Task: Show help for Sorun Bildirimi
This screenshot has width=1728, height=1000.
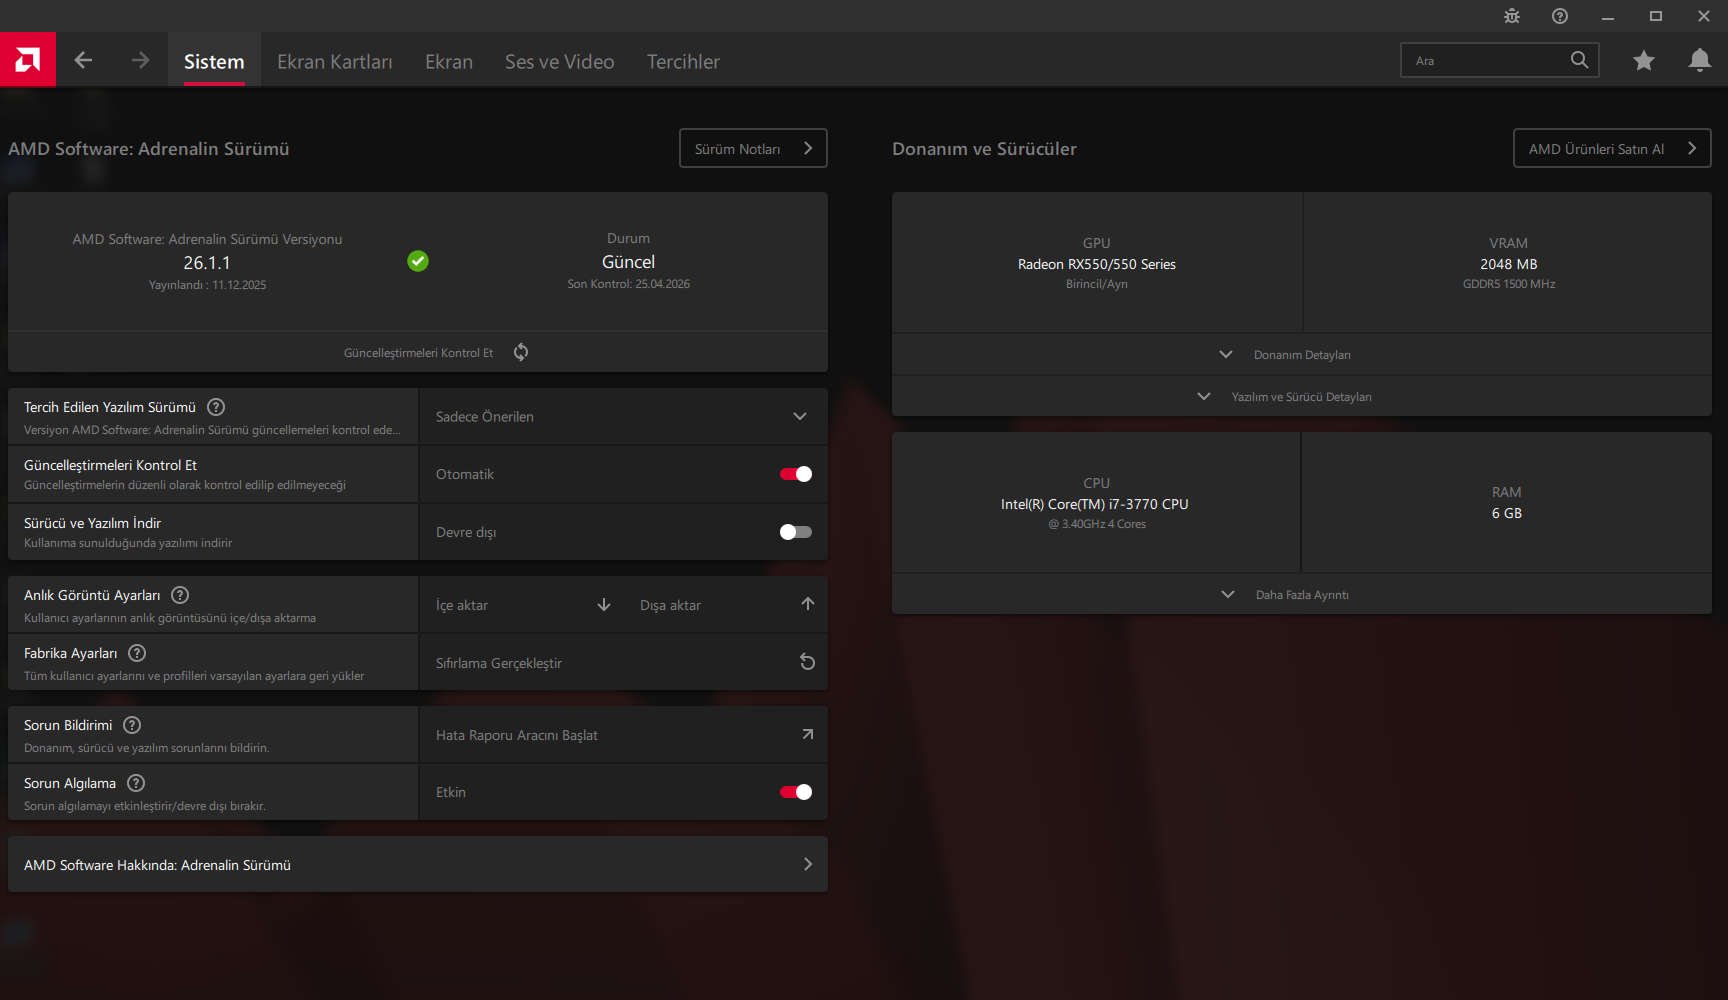Action: pyautogui.click(x=132, y=725)
